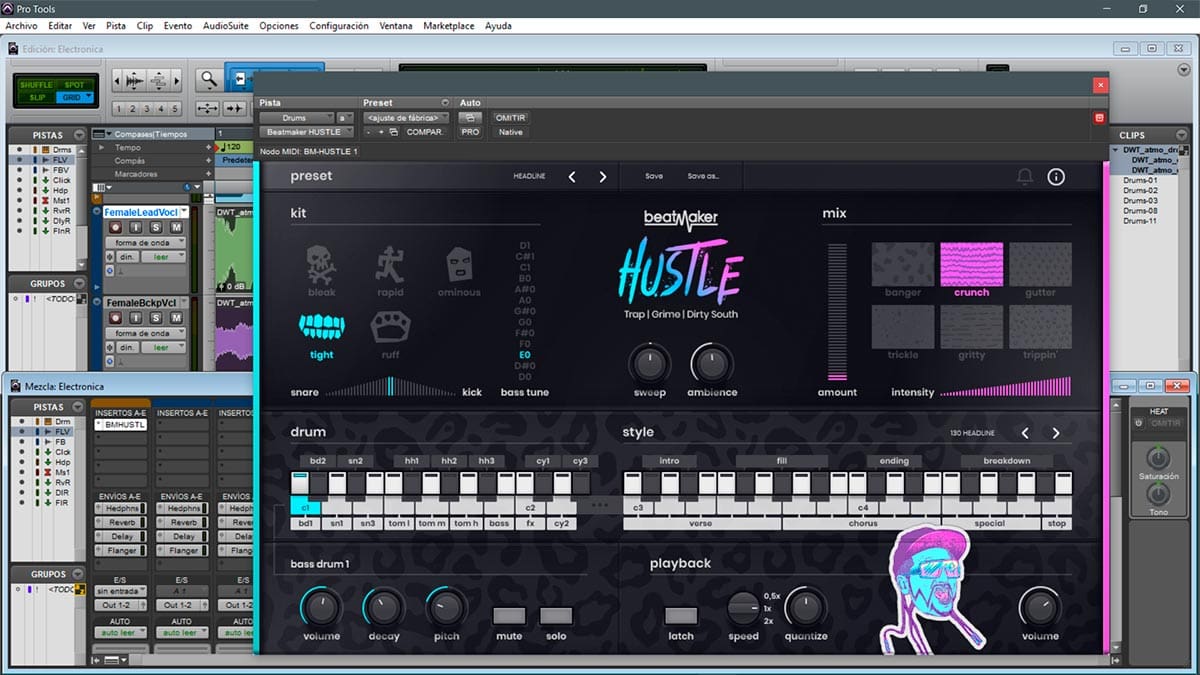Select the crunch mix thumbnail
This screenshot has height=675, width=1200.
pos(971,265)
